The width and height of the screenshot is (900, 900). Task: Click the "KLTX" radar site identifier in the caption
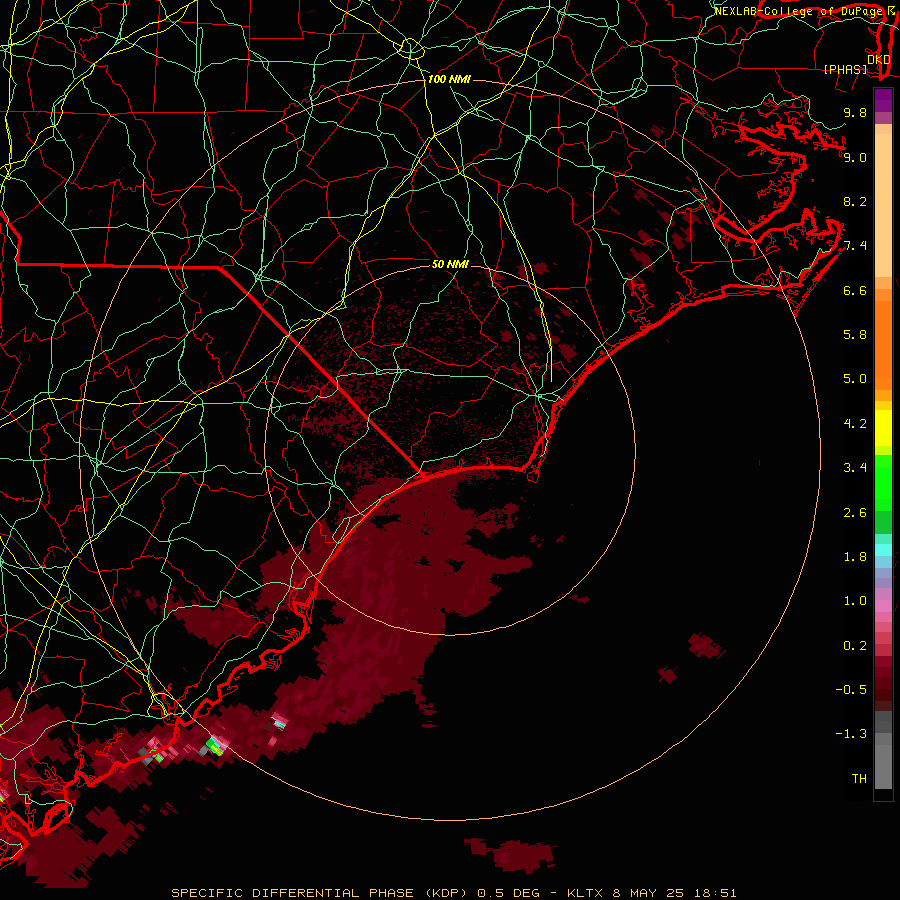(x=585, y=893)
